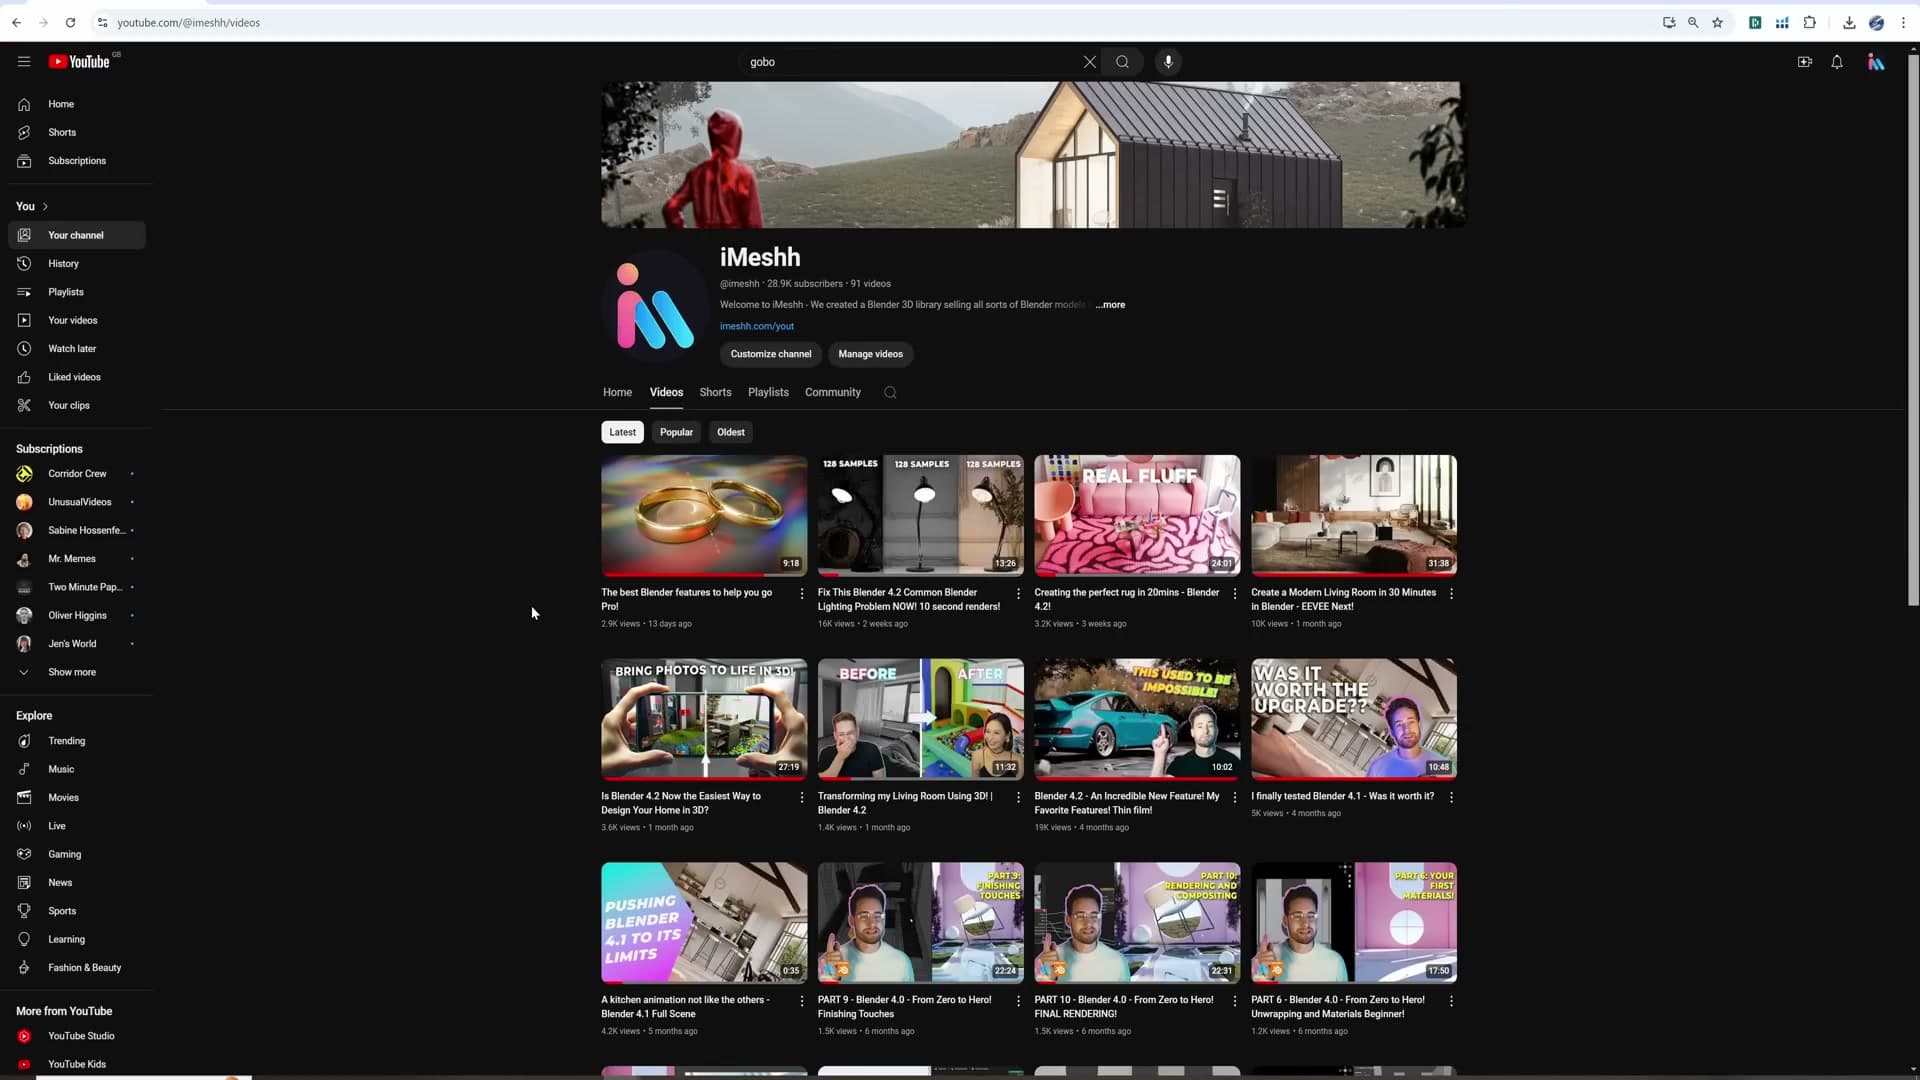Open the 'REAL FLUFF' rug video thumbnail

tap(1137, 516)
